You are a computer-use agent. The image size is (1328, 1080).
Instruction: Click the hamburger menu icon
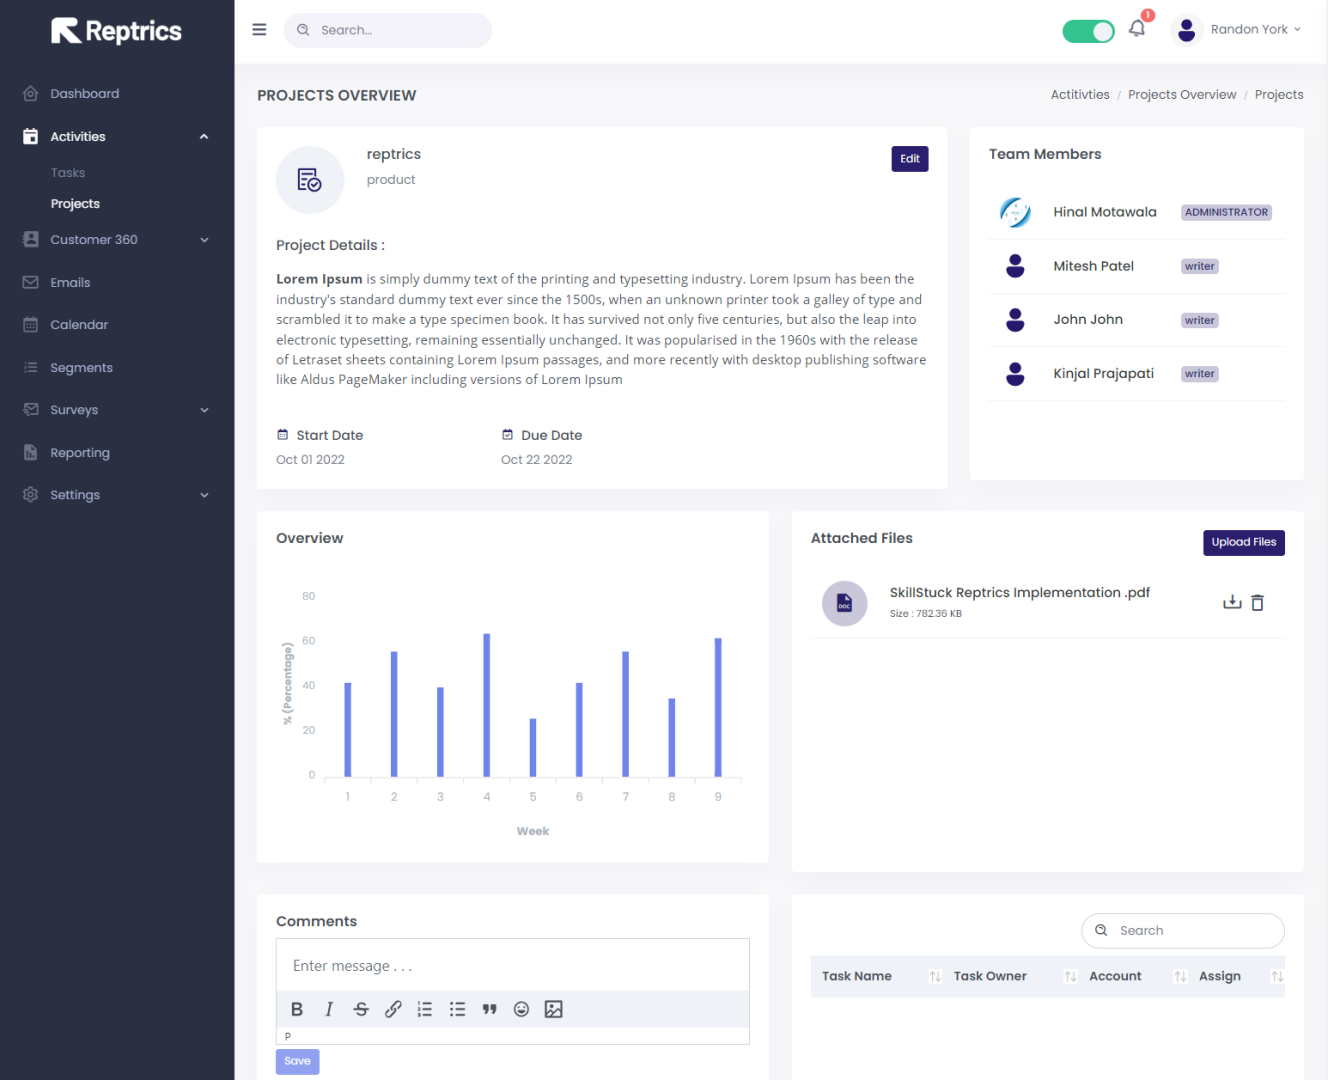[259, 30]
